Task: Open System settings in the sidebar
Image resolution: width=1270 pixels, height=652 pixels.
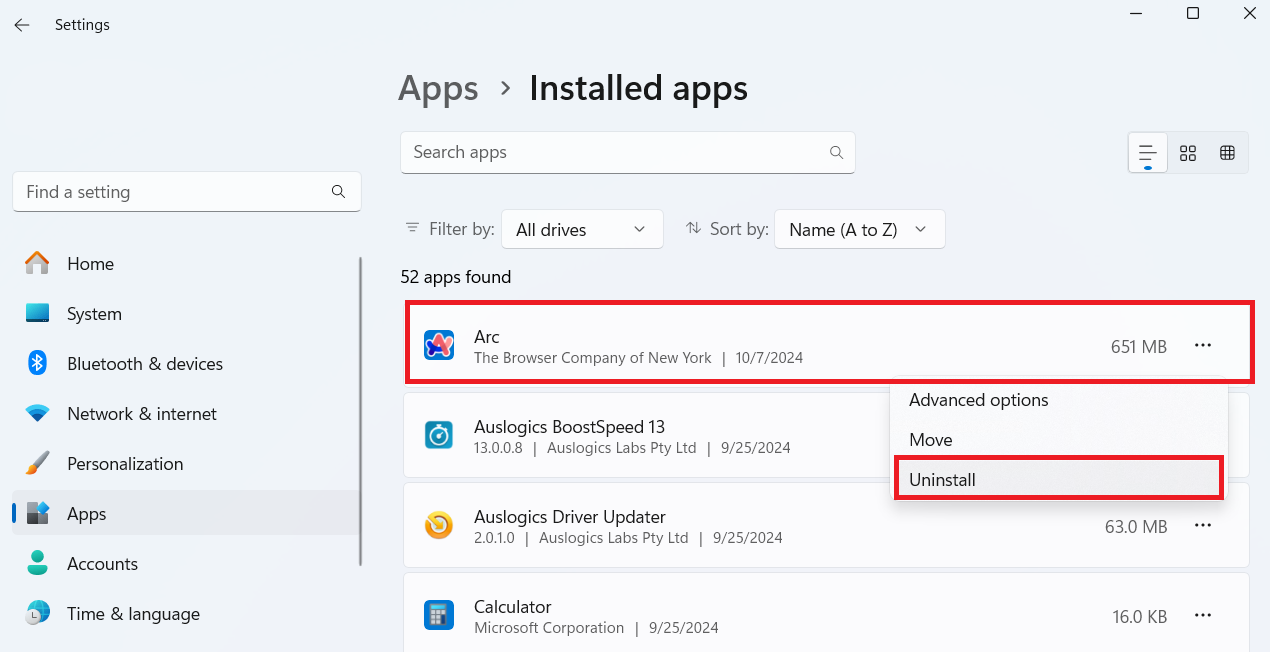Action: pos(187,314)
